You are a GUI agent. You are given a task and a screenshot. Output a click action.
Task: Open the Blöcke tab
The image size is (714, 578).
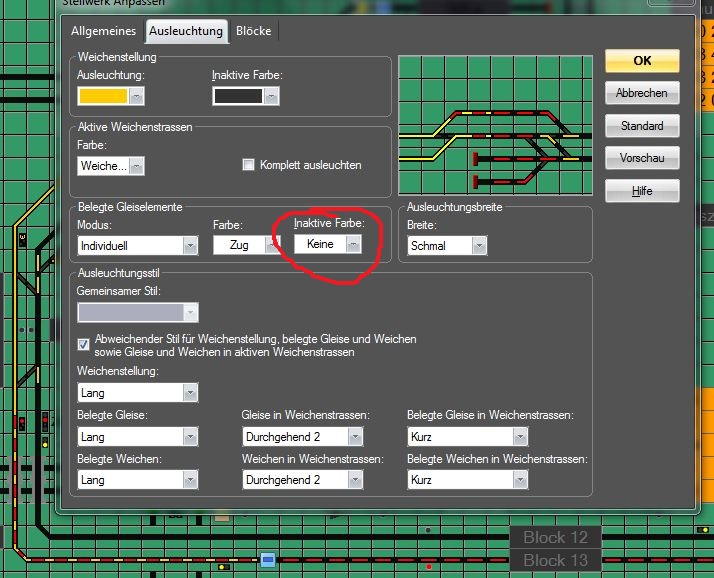click(x=253, y=32)
